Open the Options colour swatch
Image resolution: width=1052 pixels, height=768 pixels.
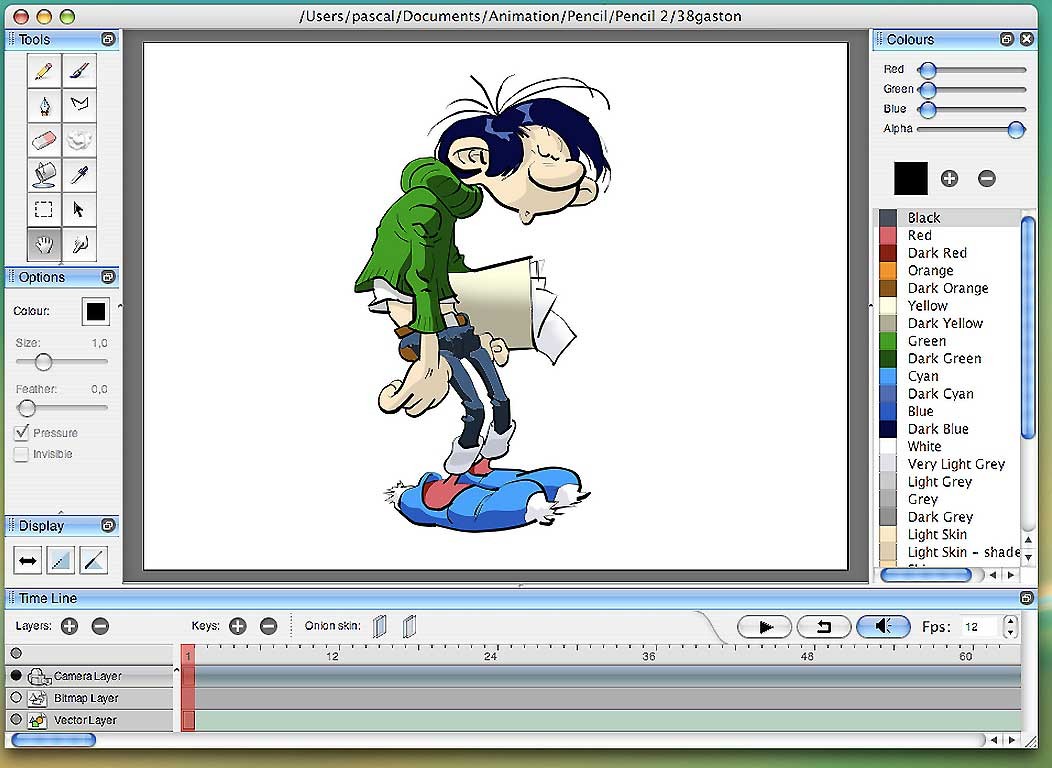coord(96,311)
